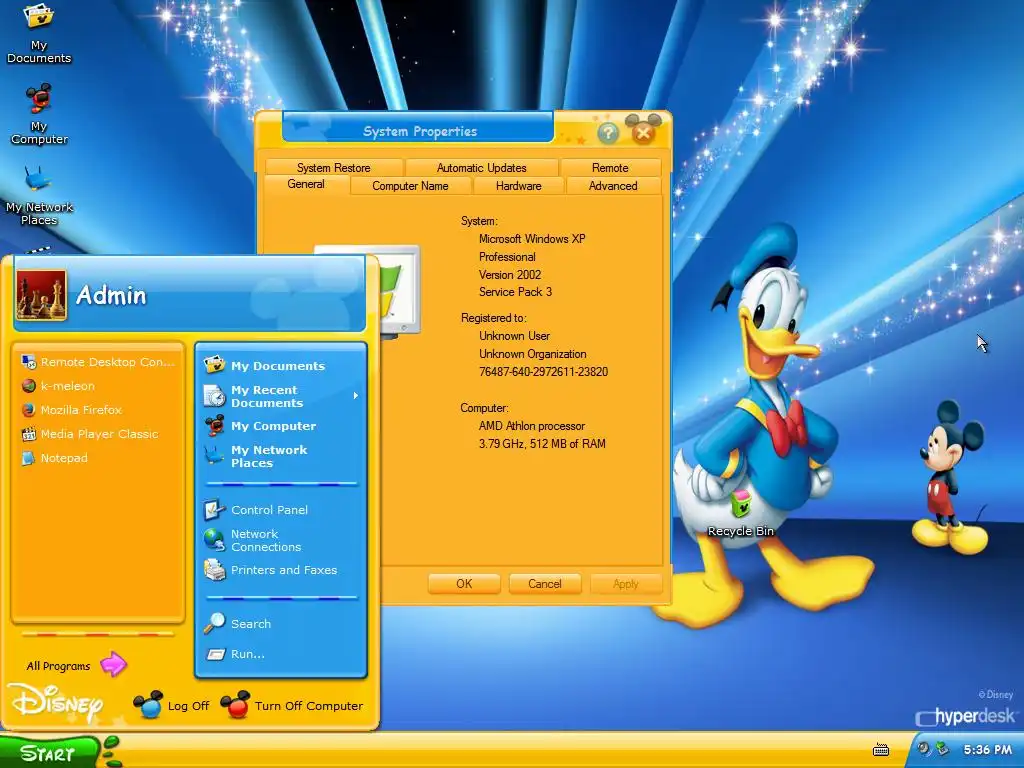Image resolution: width=1024 pixels, height=768 pixels.
Task: Click 'Microsoft Windows XP' text
Action: (532, 239)
